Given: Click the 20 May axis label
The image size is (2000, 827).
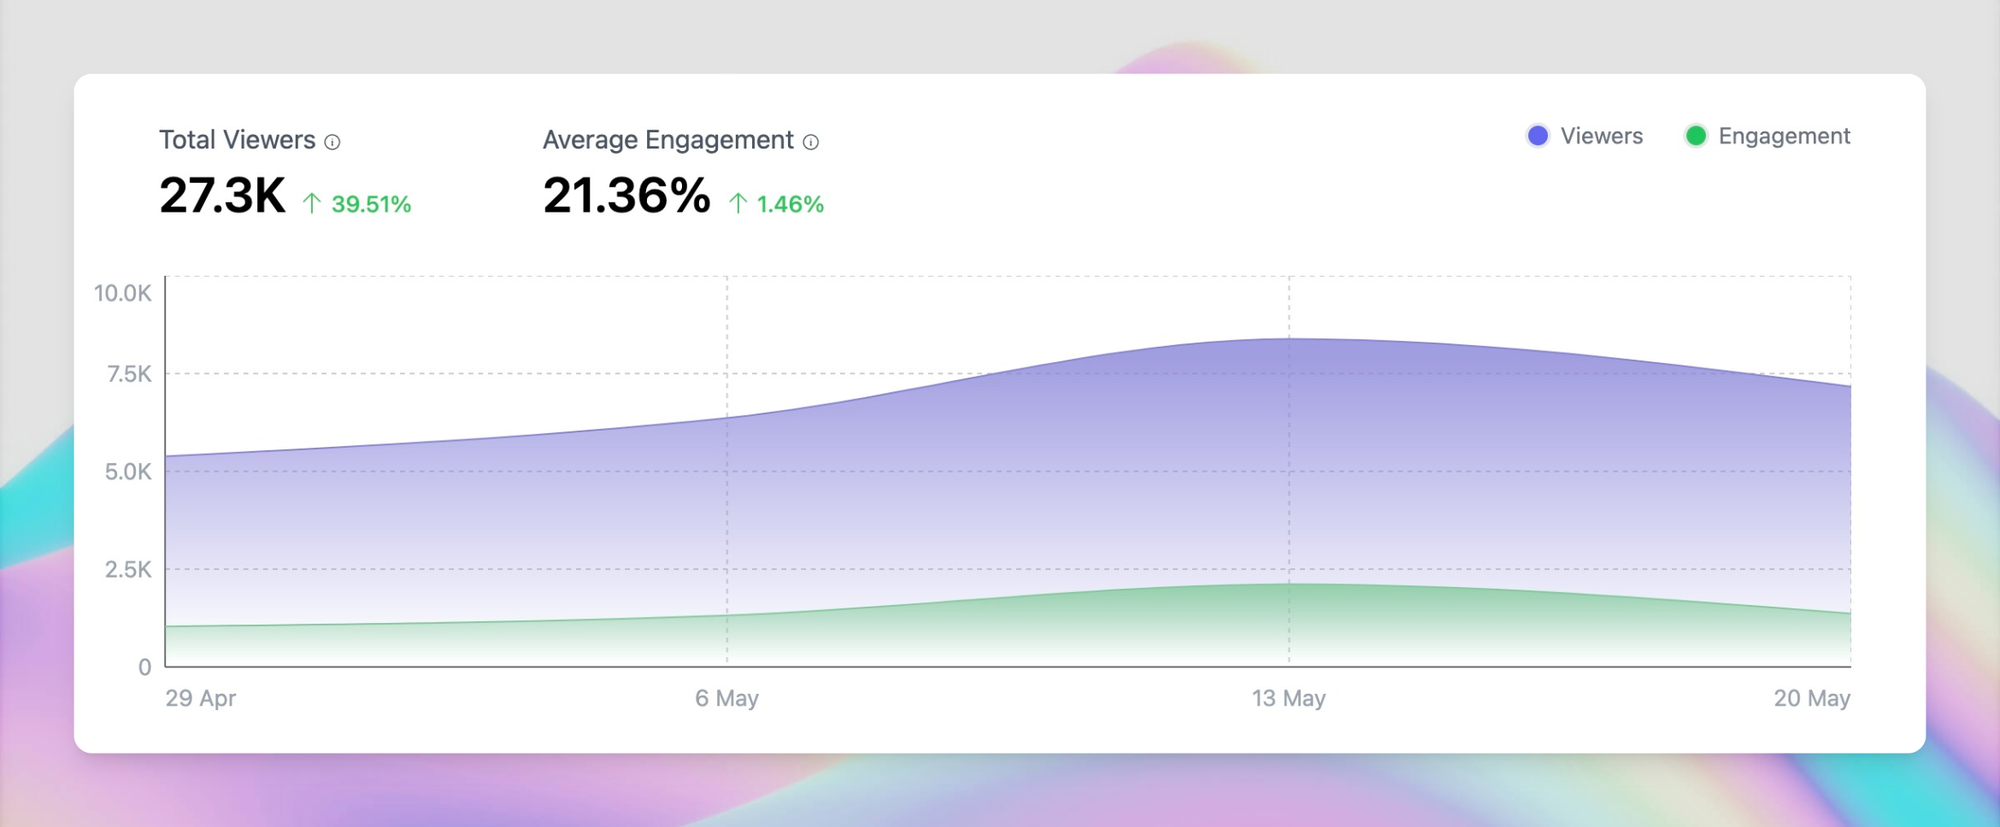Looking at the screenshot, I should pos(1812,698).
